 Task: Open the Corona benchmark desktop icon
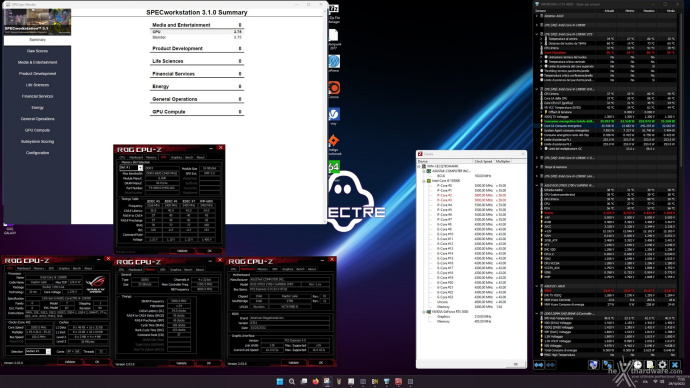pyautogui.click(x=334, y=90)
